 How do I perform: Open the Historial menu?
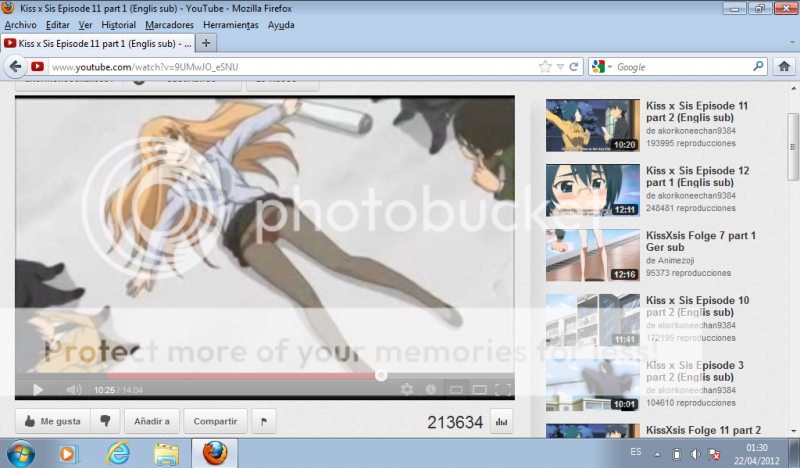tap(118, 24)
